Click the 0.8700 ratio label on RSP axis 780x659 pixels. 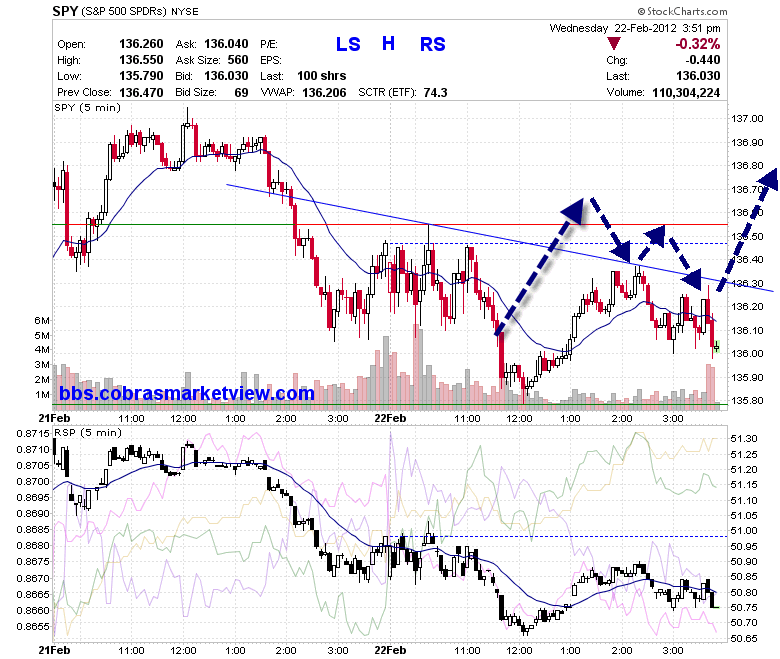coord(33,481)
